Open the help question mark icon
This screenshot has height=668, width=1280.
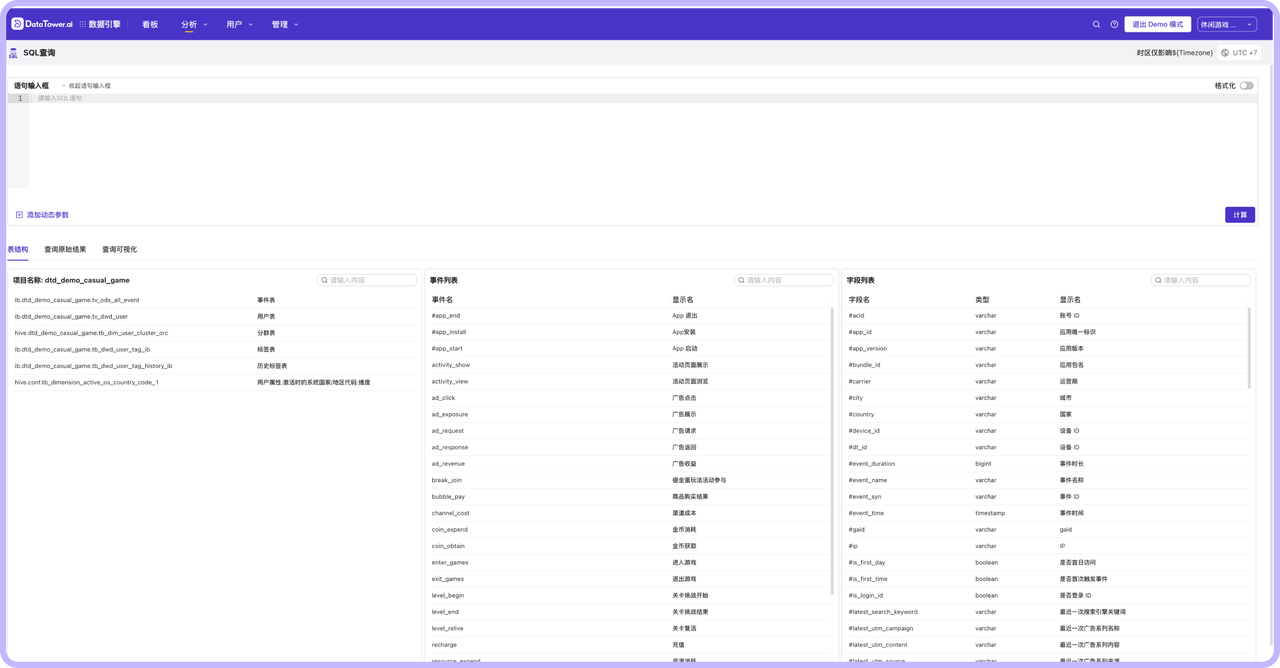point(1114,24)
